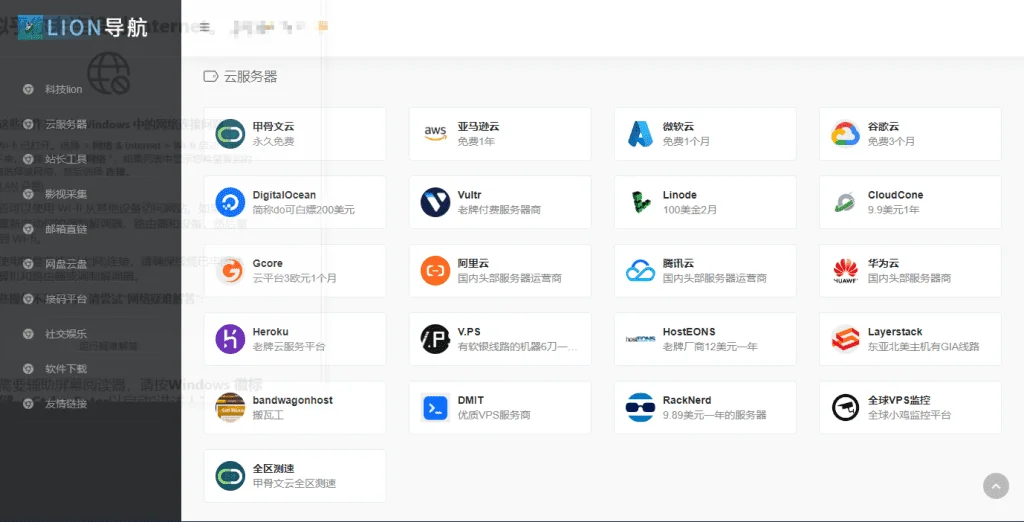
Task: Click the V.PS logo icon
Action: tap(435, 339)
